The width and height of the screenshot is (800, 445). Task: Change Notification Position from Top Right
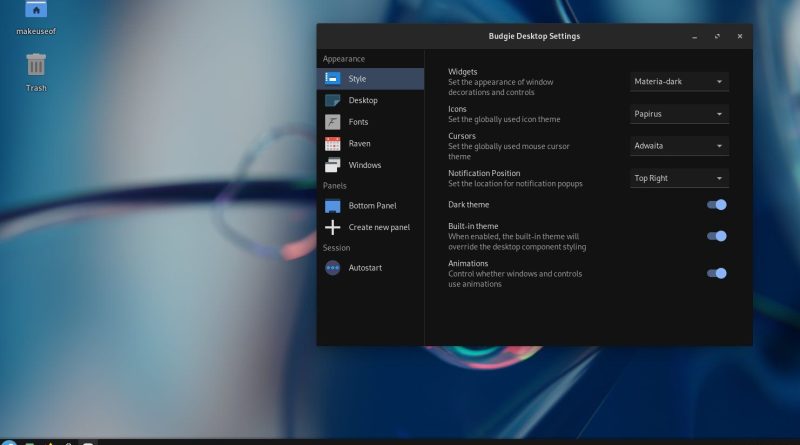tap(679, 178)
